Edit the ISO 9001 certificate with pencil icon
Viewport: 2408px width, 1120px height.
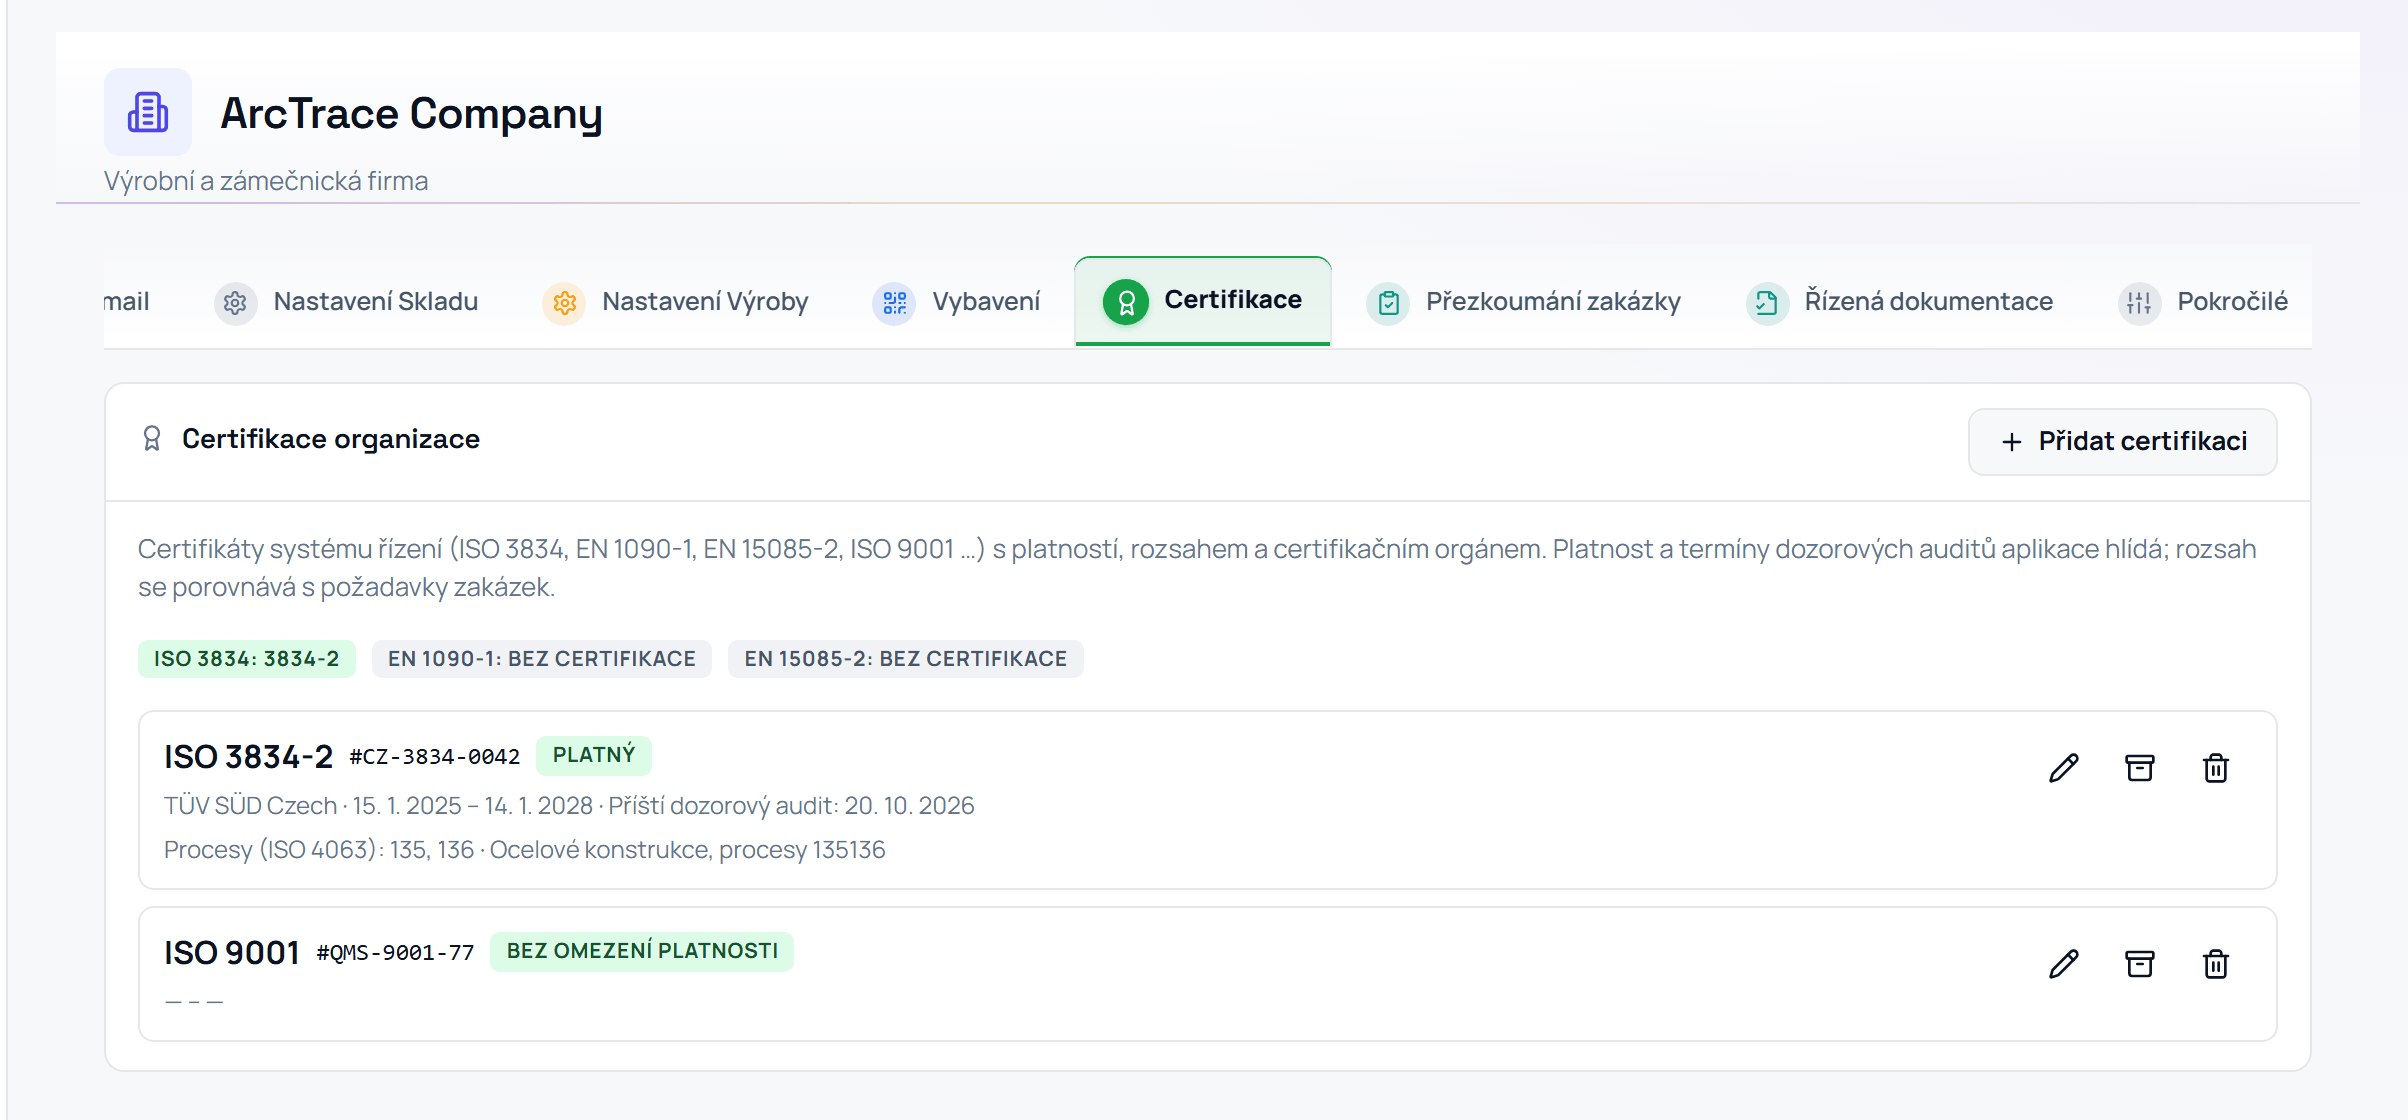[x=2063, y=964]
